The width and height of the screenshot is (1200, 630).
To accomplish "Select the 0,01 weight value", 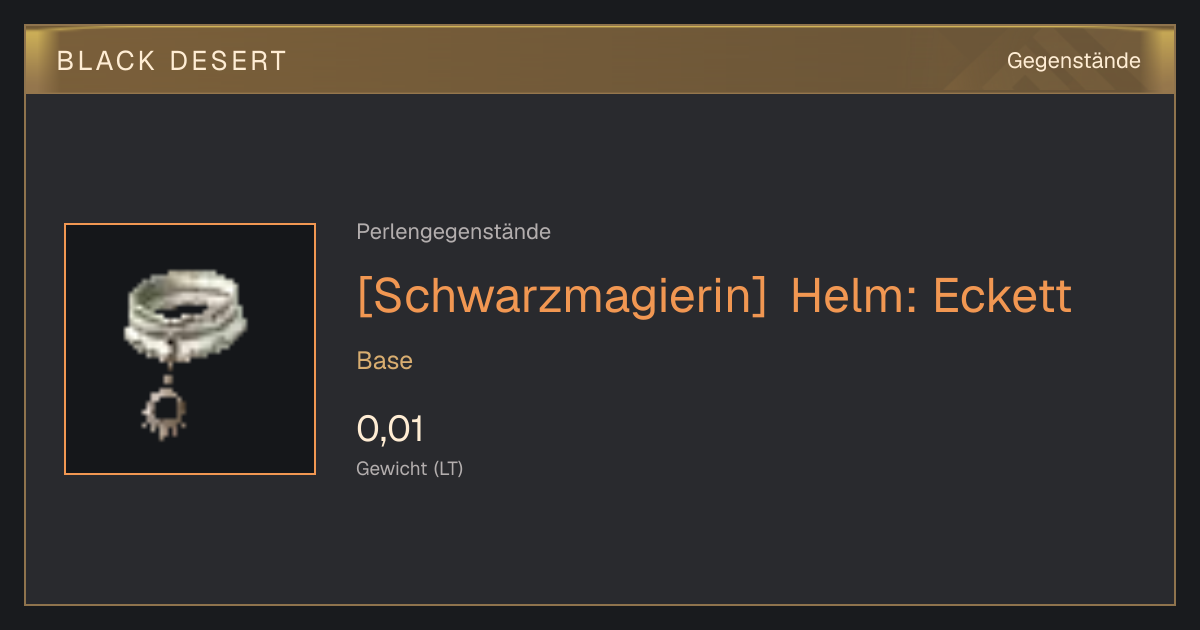I will pos(390,429).
